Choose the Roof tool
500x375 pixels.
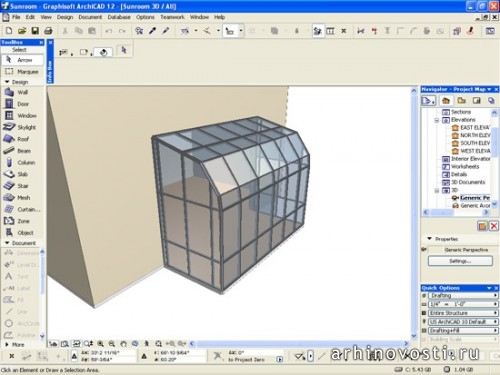coord(22,139)
